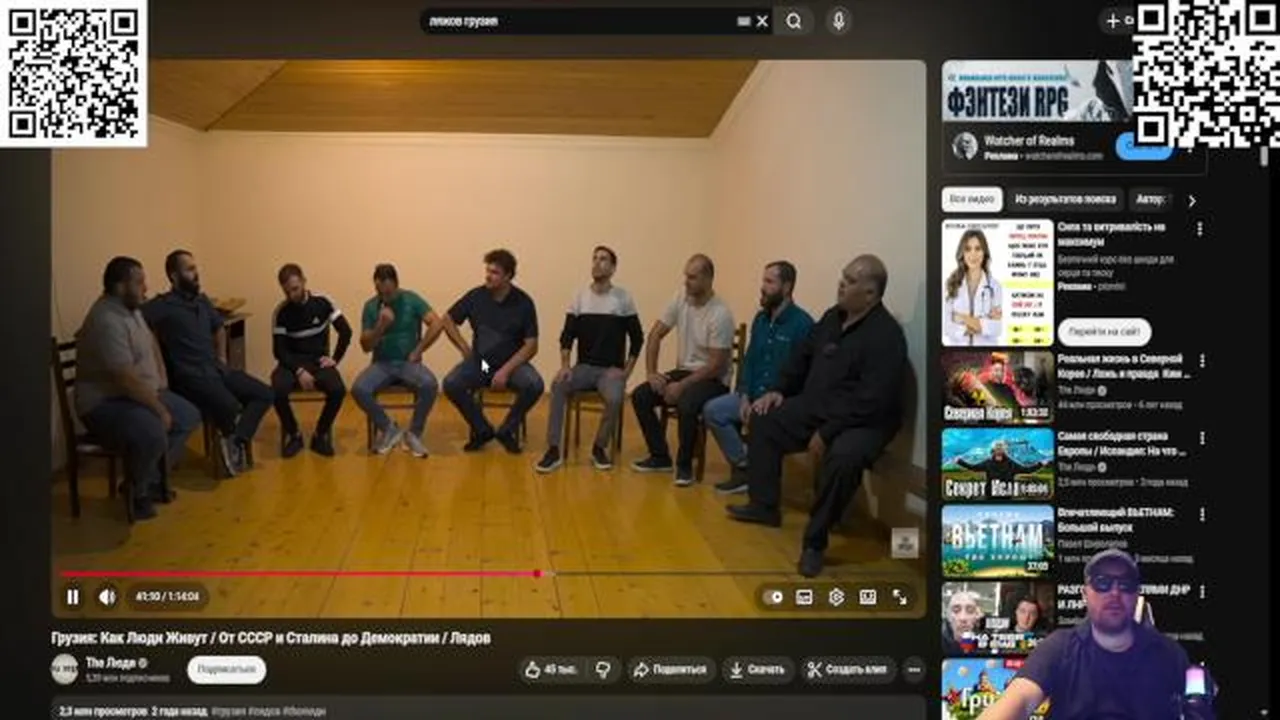This screenshot has height=720, width=1280.
Task: Click the Поделиться share button
Action: (x=670, y=670)
